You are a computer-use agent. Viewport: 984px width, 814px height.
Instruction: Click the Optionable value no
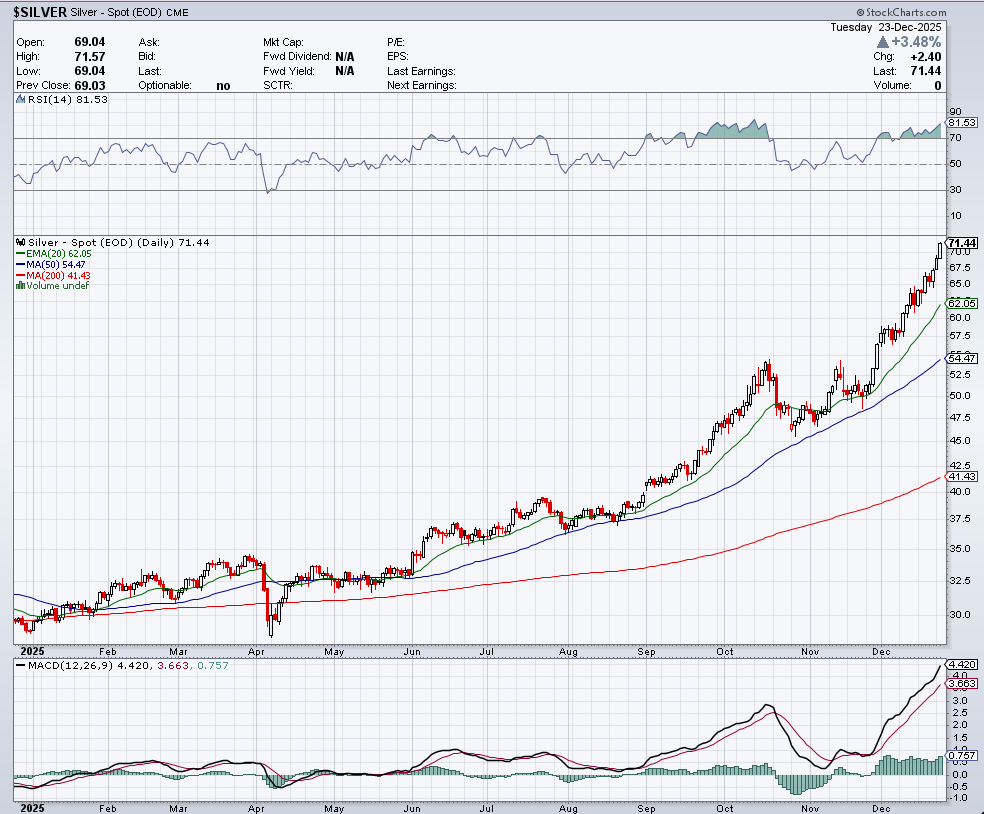223,86
